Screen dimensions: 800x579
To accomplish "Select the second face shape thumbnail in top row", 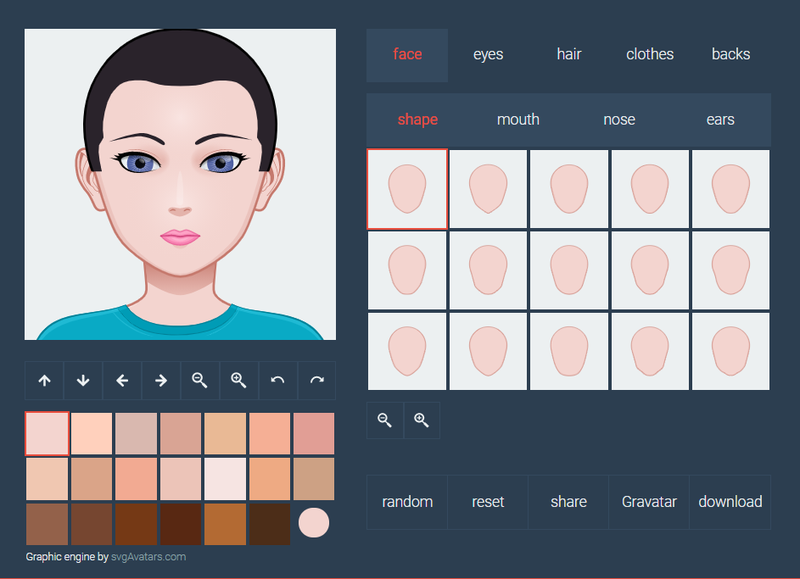I will (488, 189).
